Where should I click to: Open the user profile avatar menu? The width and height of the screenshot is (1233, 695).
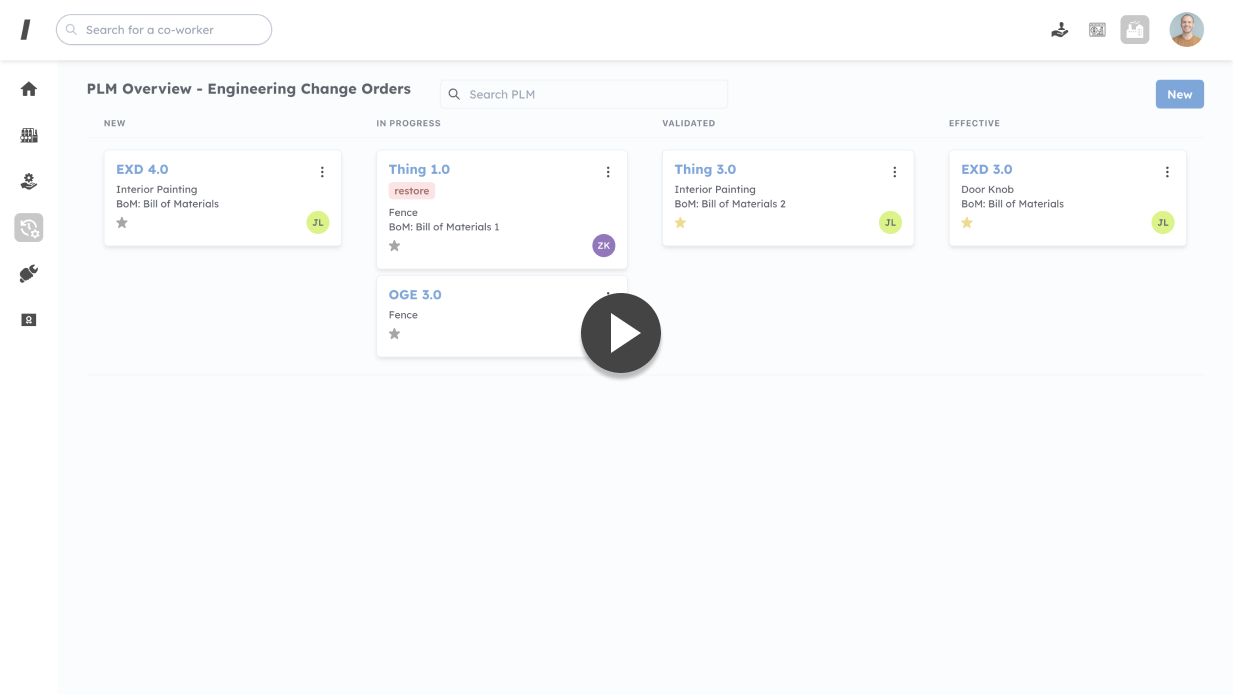pos(1186,30)
